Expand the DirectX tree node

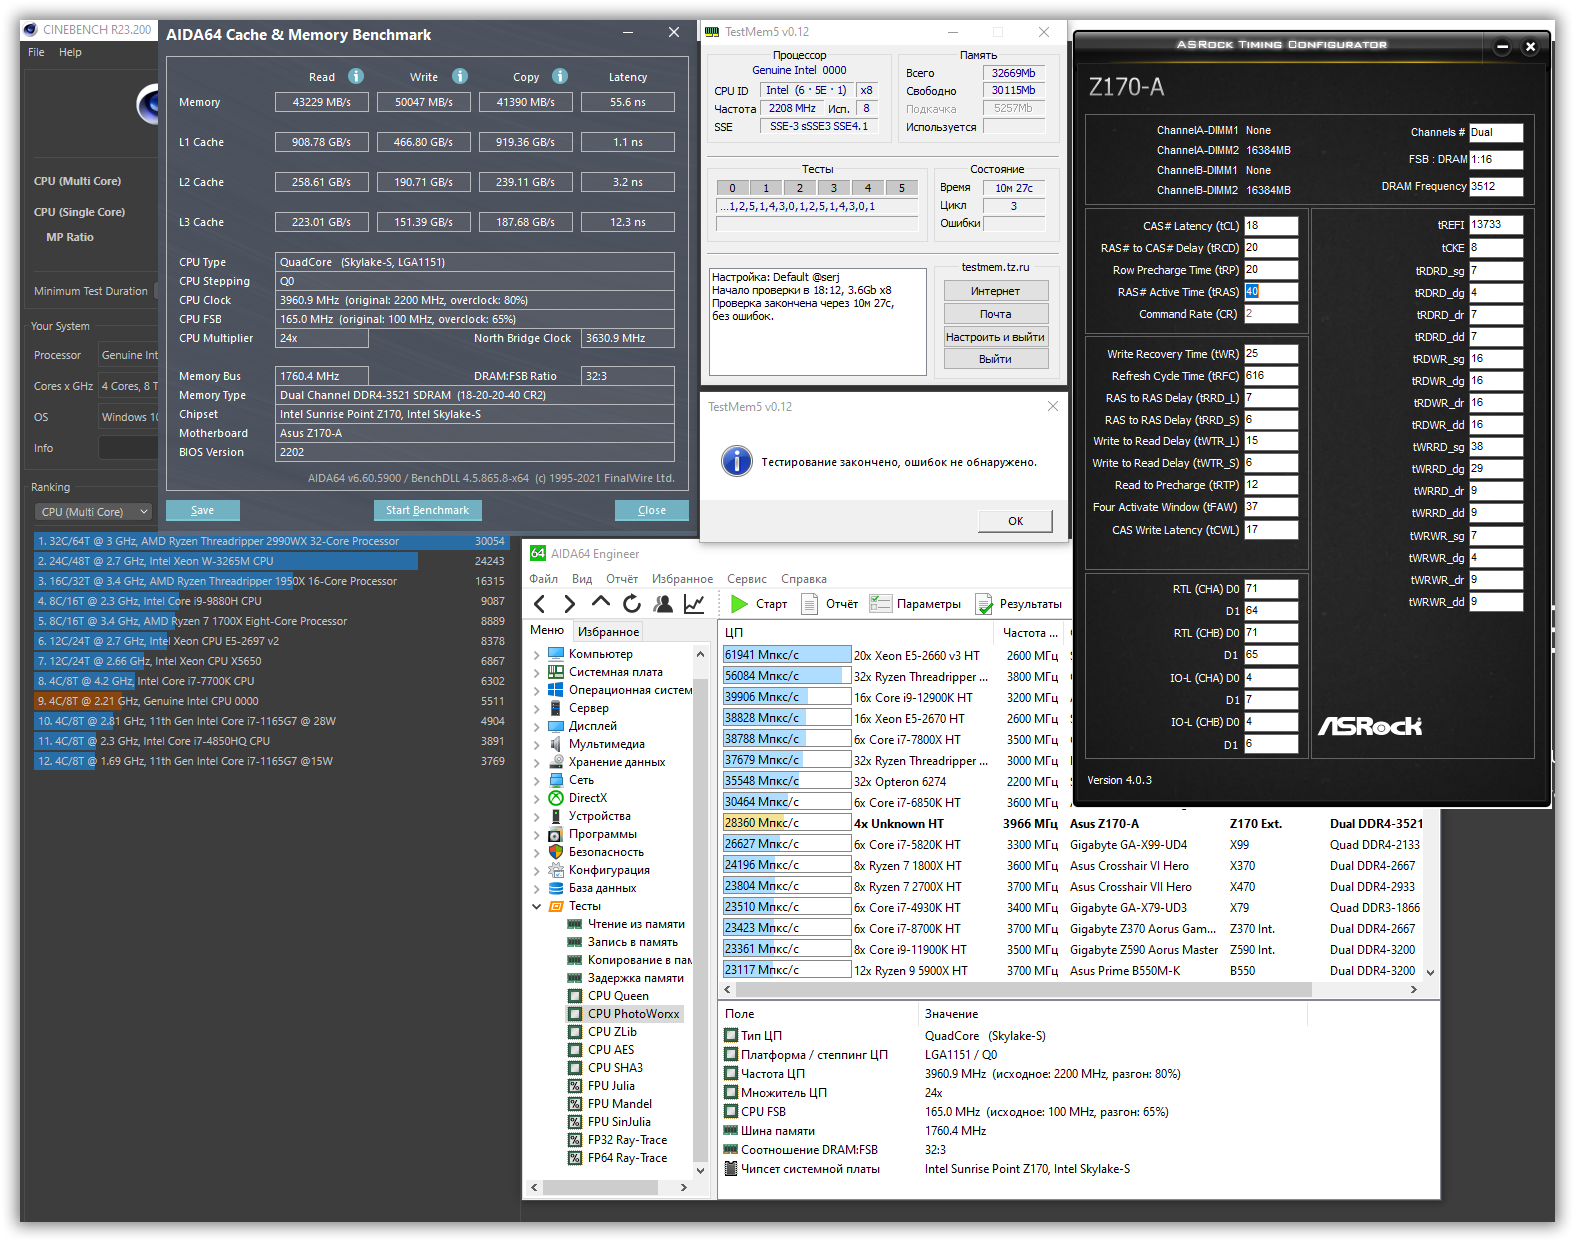pos(537,799)
